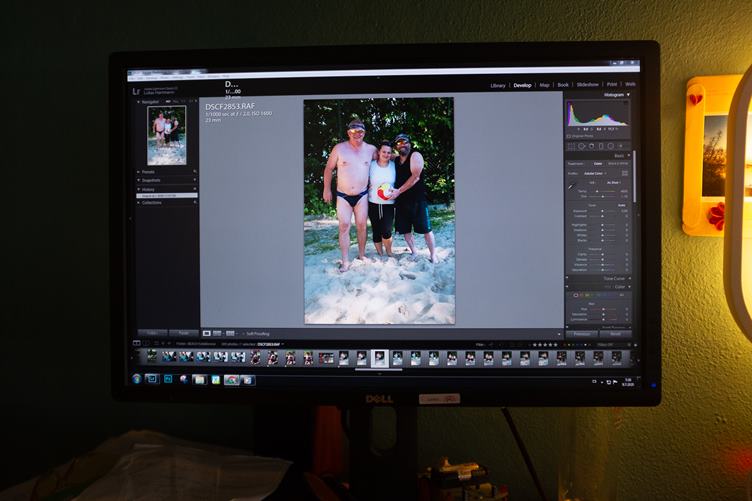The width and height of the screenshot is (752, 501).
Task: Open the Windows Start button
Action: tap(137, 379)
